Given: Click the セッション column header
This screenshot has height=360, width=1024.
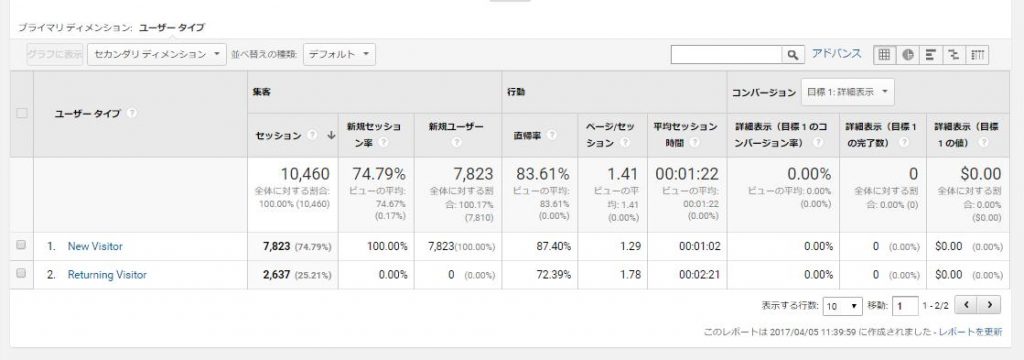Looking at the screenshot, I should 279,135.
